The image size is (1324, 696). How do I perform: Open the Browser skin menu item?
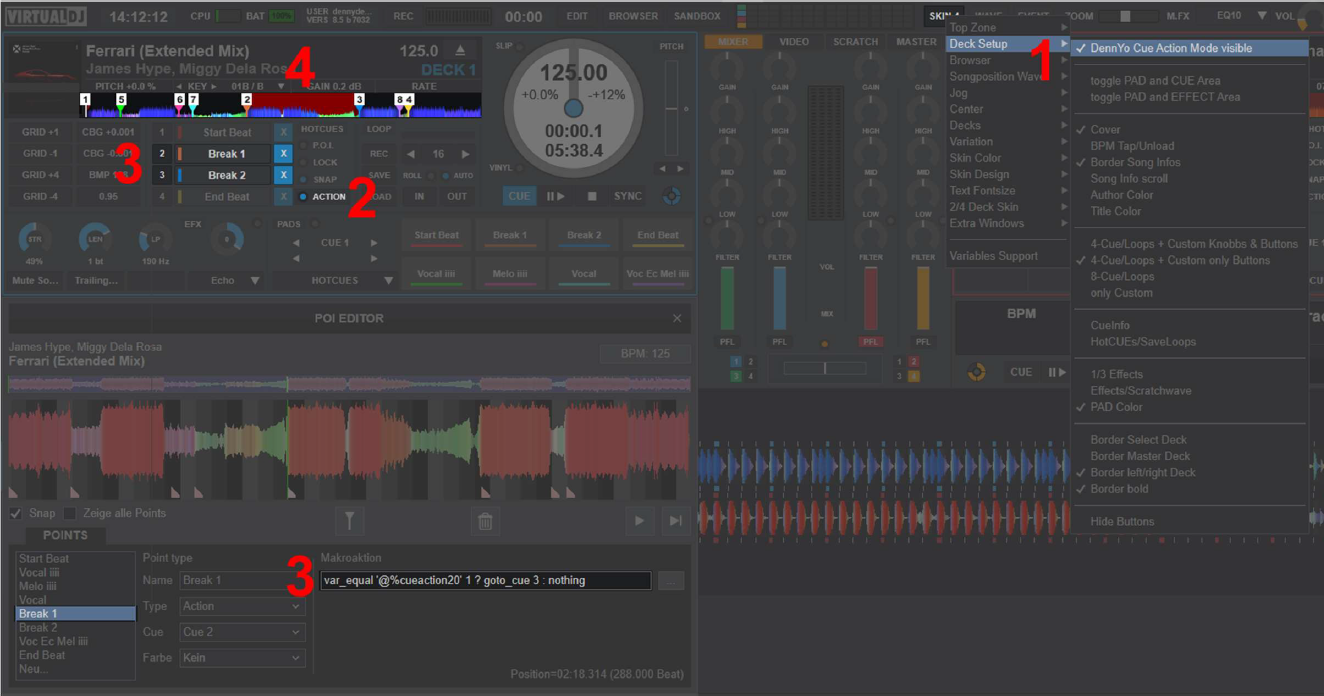point(1007,60)
